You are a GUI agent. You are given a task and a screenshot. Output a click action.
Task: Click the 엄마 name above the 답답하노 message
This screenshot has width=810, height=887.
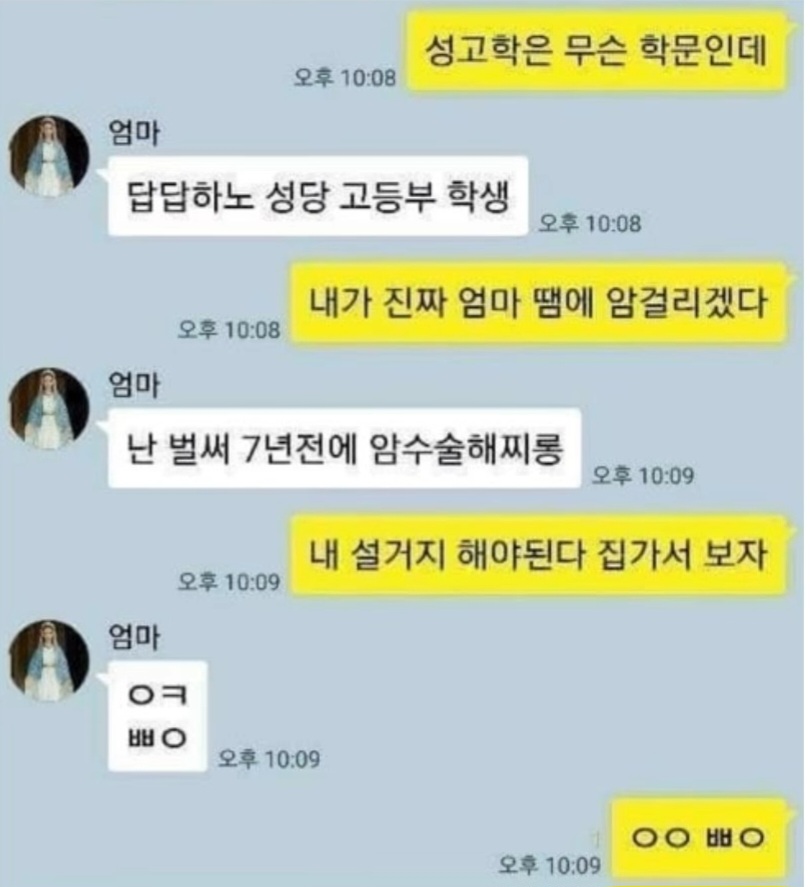pos(134,134)
